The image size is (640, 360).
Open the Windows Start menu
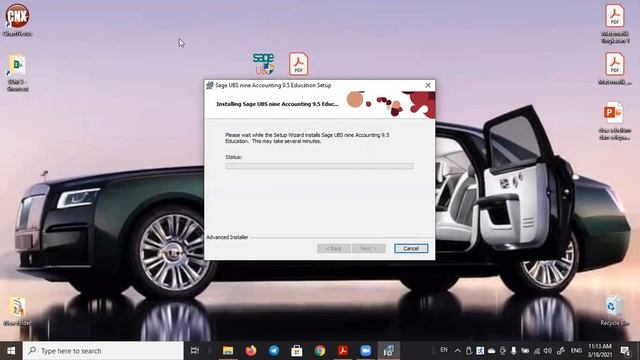pyautogui.click(x=11, y=351)
